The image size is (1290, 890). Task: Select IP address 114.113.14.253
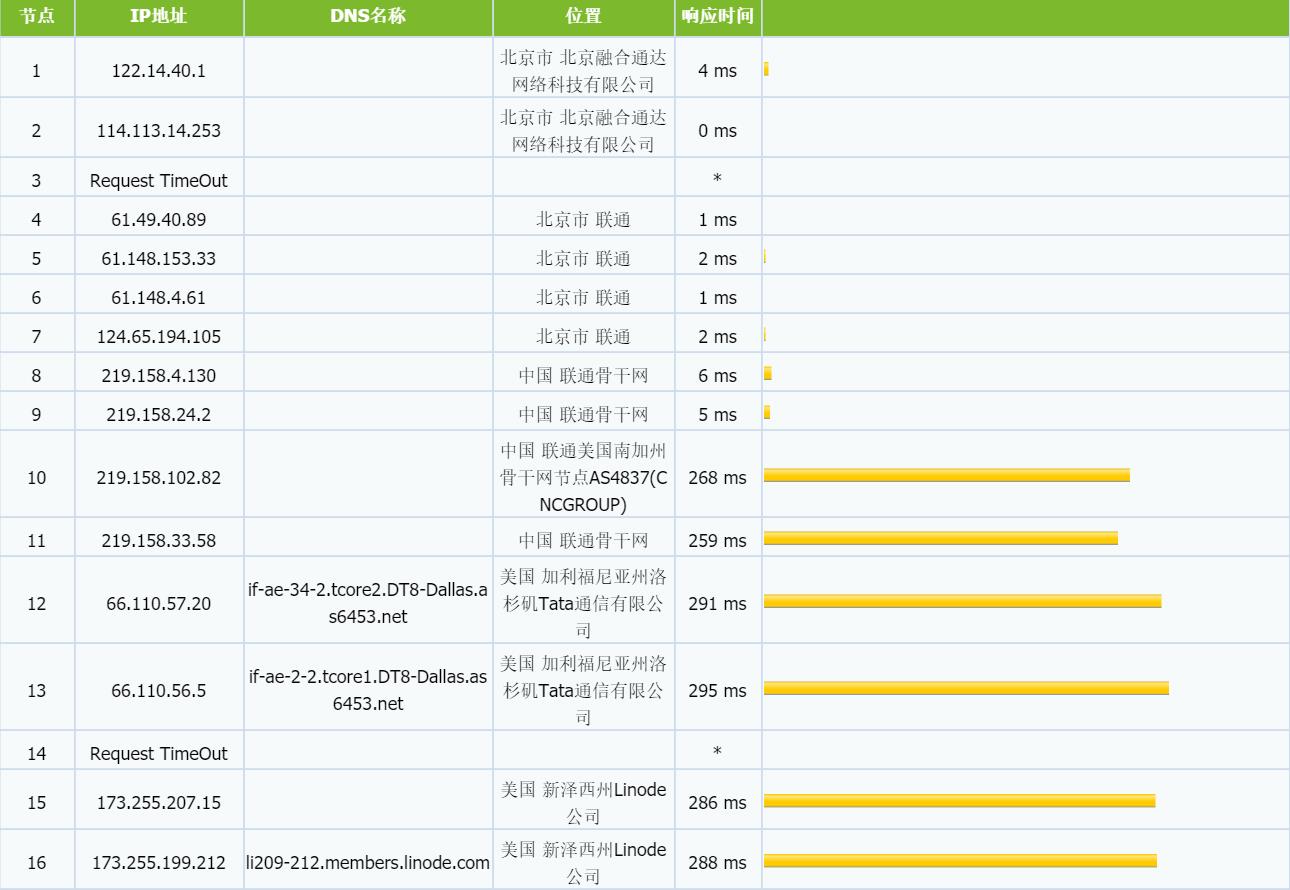[159, 130]
